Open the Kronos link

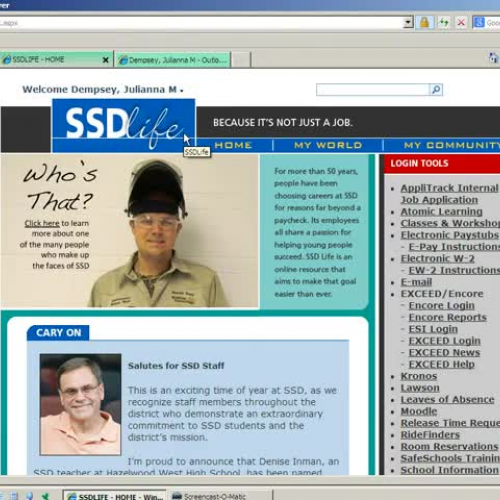click(x=419, y=376)
